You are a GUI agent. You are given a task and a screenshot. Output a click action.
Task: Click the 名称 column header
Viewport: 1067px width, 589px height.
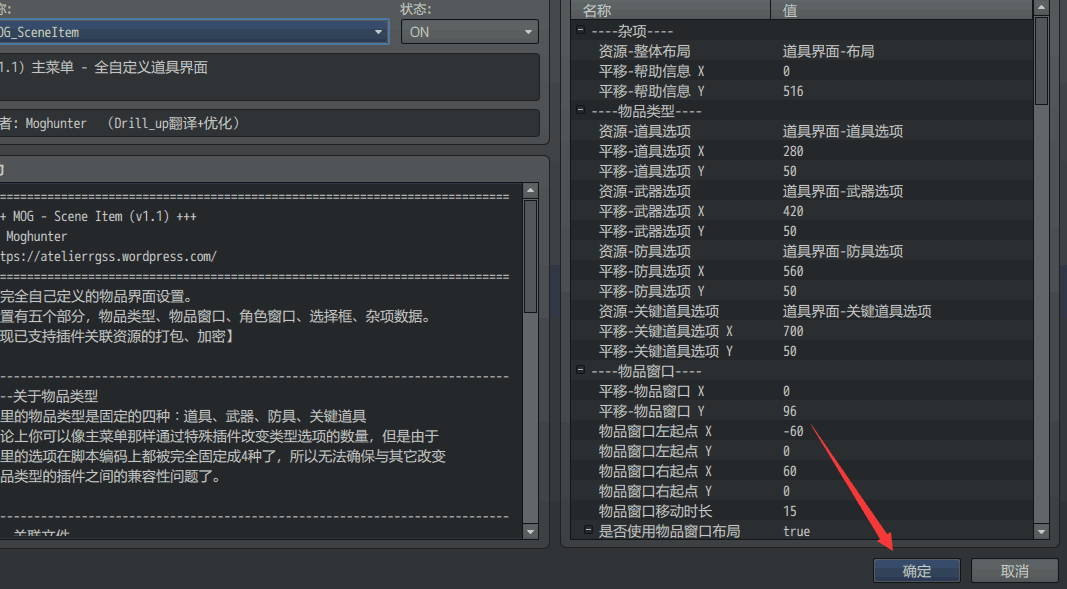point(672,9)
